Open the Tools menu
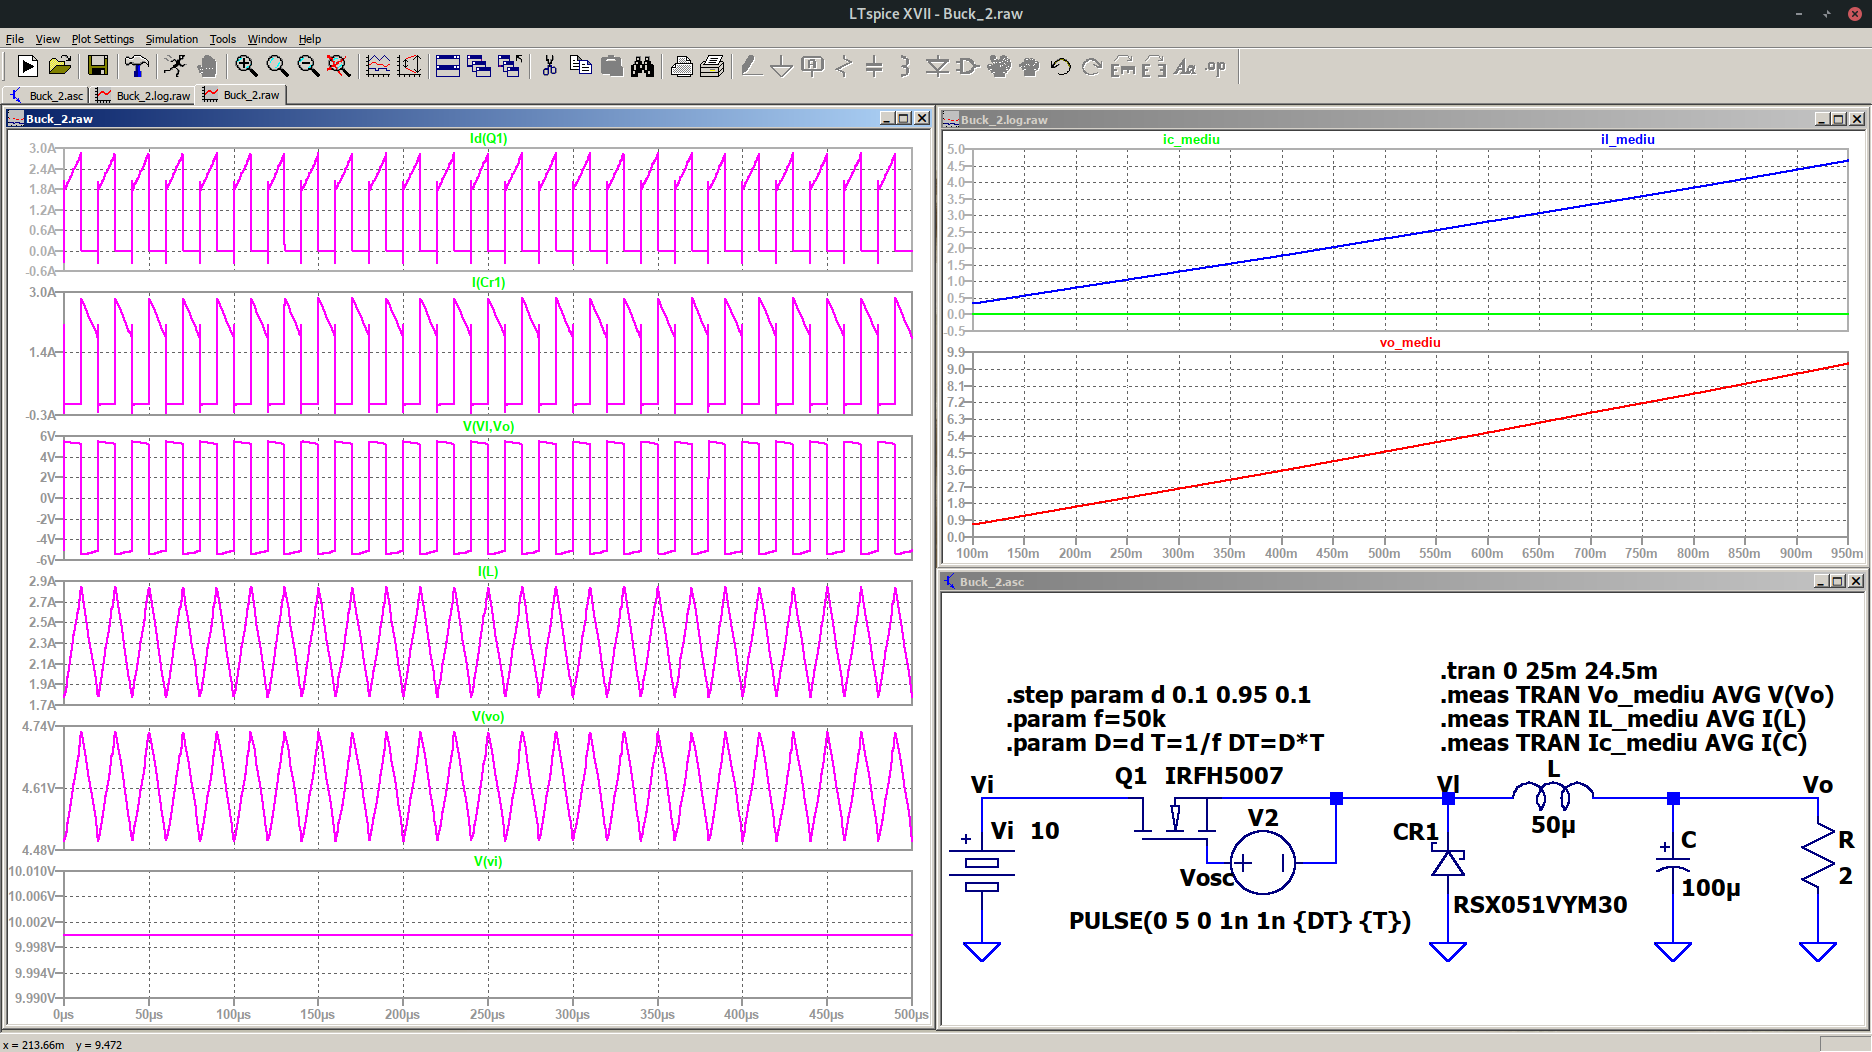1872x1052 pixels. [223, 39]
